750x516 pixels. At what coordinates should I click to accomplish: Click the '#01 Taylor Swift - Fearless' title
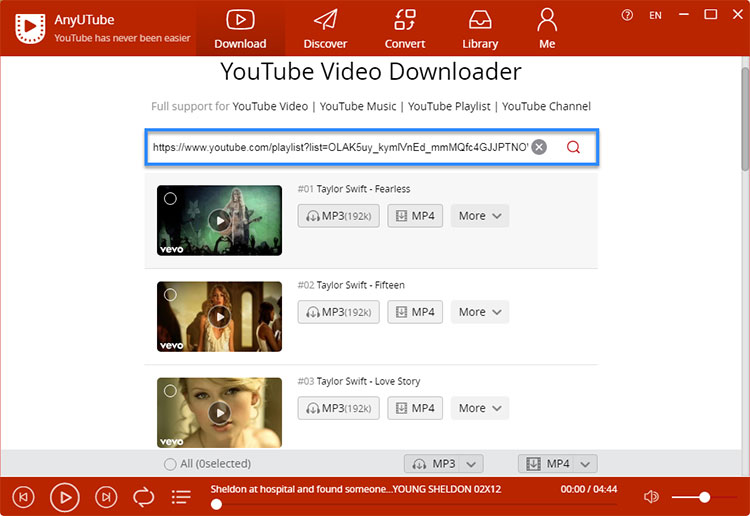tap(354, 189)
